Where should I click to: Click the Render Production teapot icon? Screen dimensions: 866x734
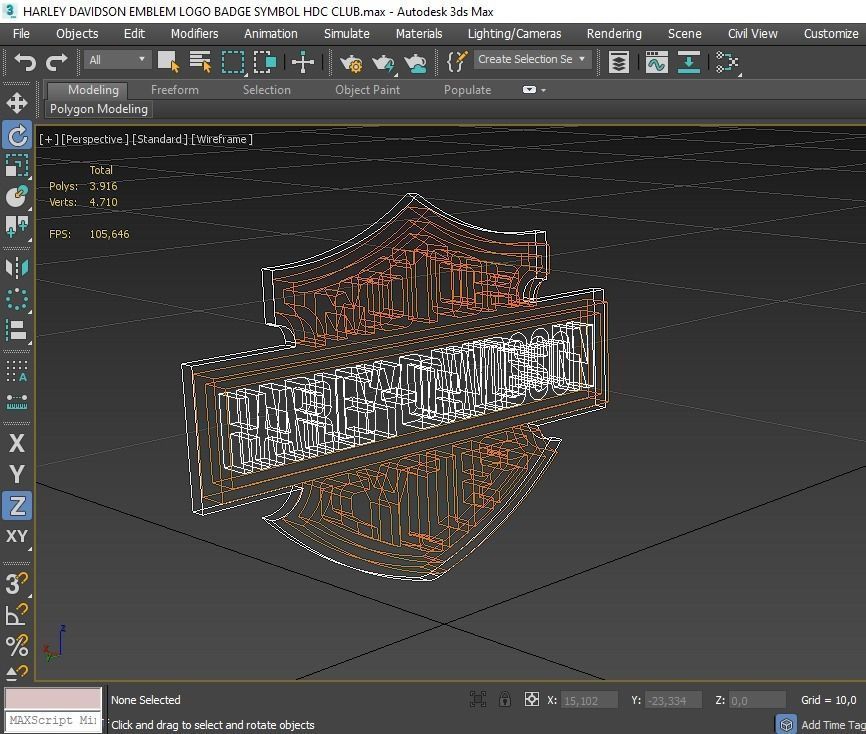383,62
